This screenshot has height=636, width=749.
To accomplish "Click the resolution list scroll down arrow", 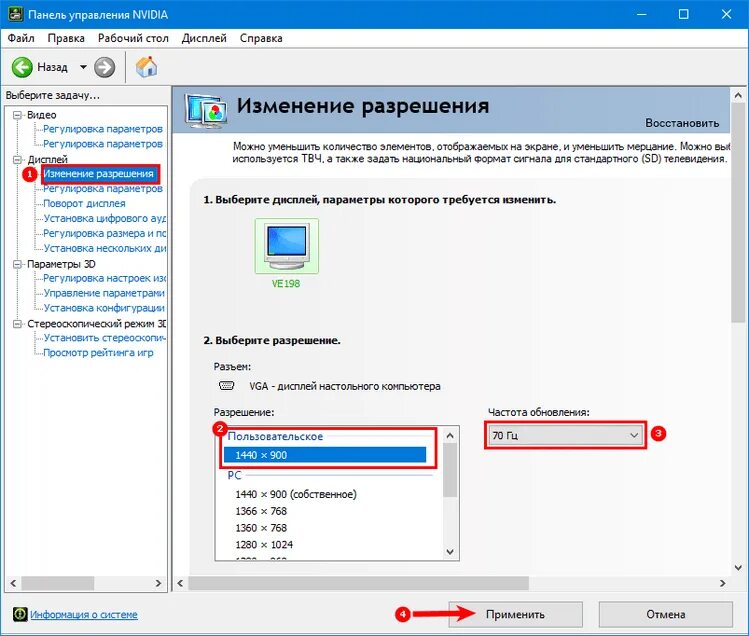I will point(450,552).
